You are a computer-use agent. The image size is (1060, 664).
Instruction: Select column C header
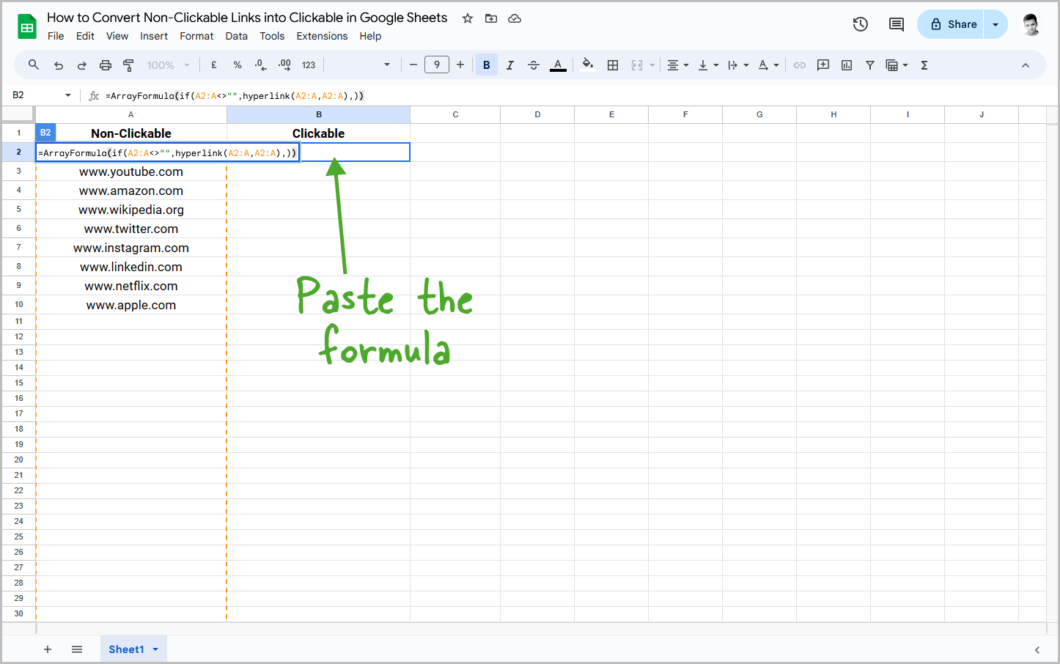click(x=455, y=114)
